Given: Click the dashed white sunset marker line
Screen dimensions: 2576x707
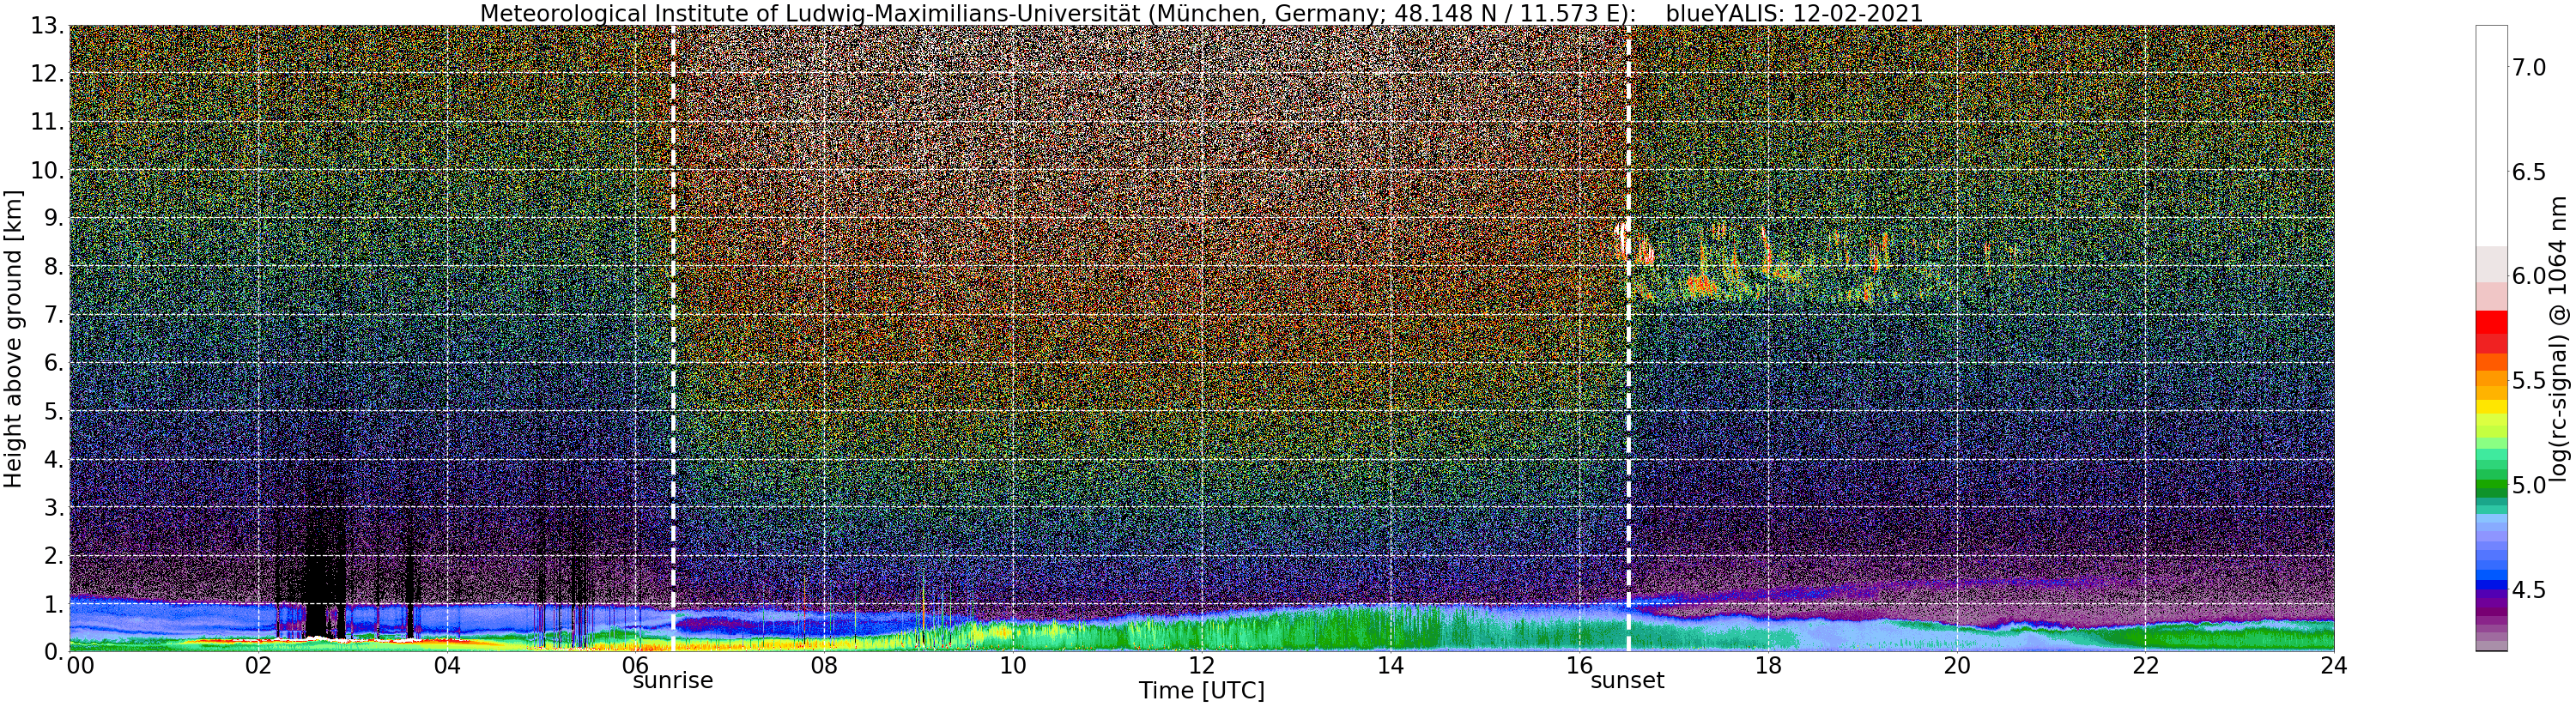Looking at the screenshot, I should click(1628, 338).
